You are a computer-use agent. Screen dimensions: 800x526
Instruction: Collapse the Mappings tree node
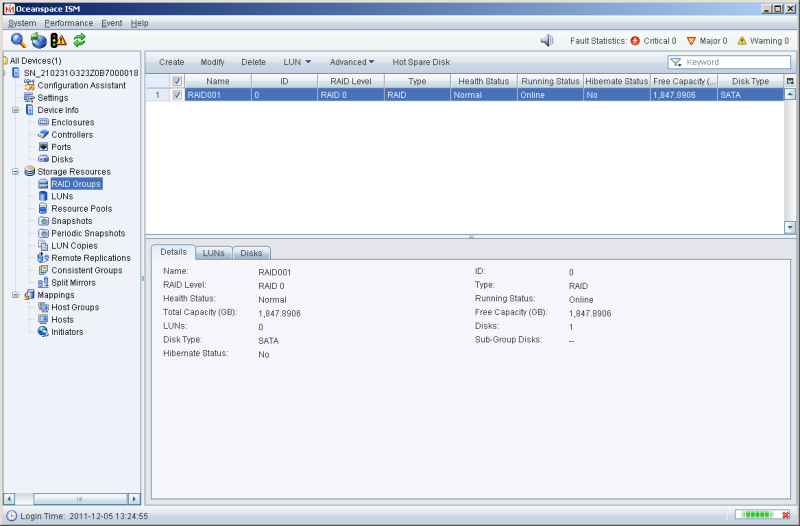[15, 295]
